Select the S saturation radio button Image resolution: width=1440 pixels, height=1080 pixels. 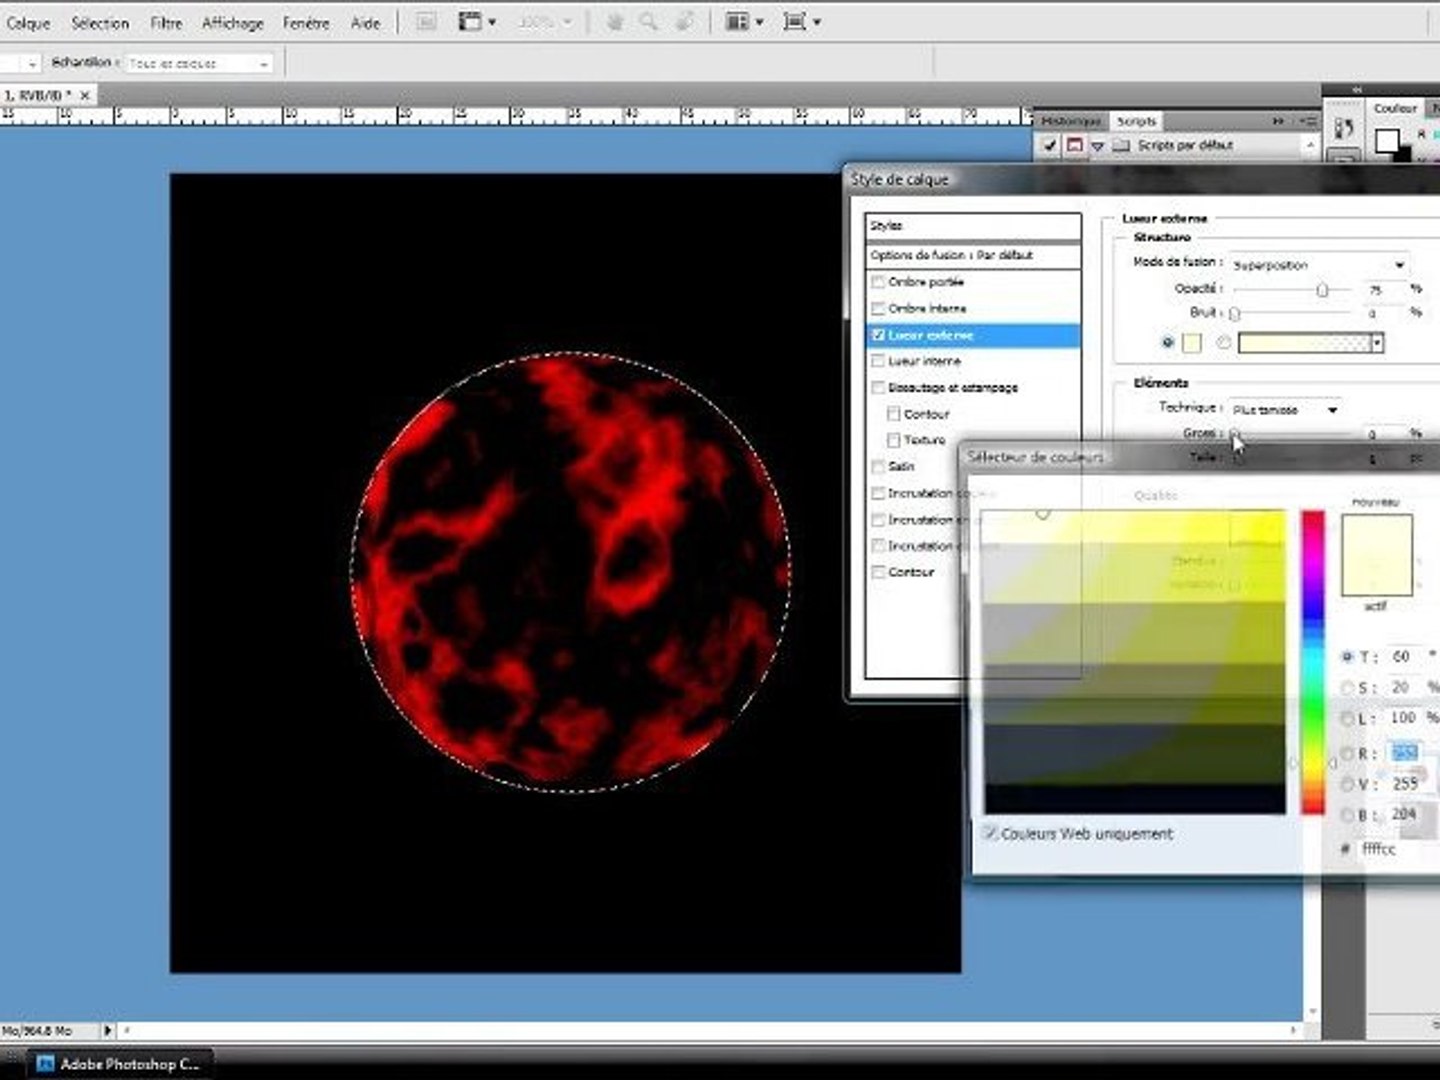point(1348,688)
